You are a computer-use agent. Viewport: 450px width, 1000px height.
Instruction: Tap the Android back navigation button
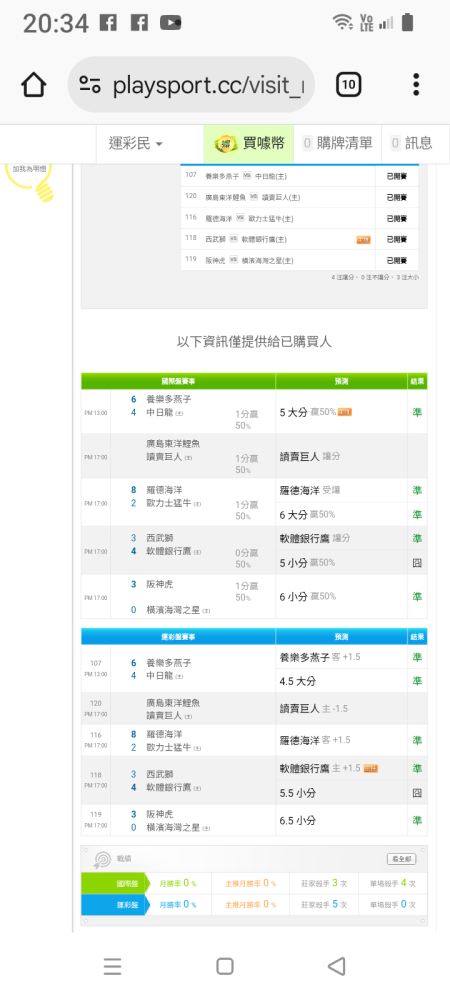click(x=336, y=966)
